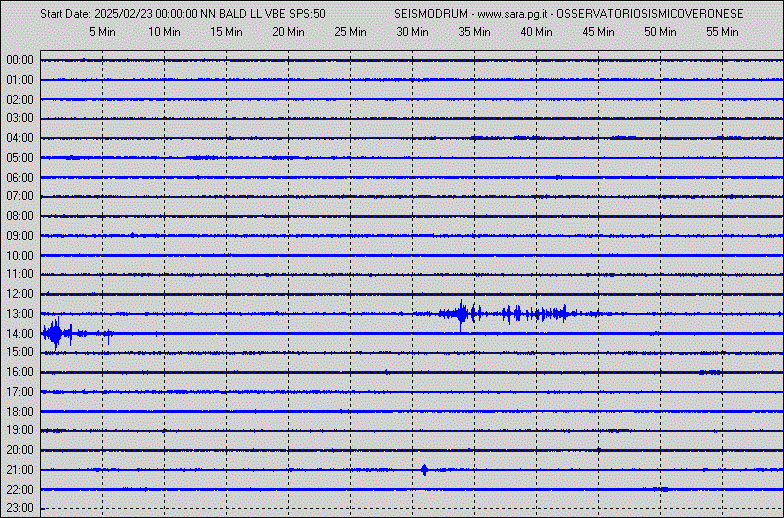This screenshot has height=518, width=784.
Task: Click the 01:00 hour label
Action: pyautogui.click(x=20, y=80)
